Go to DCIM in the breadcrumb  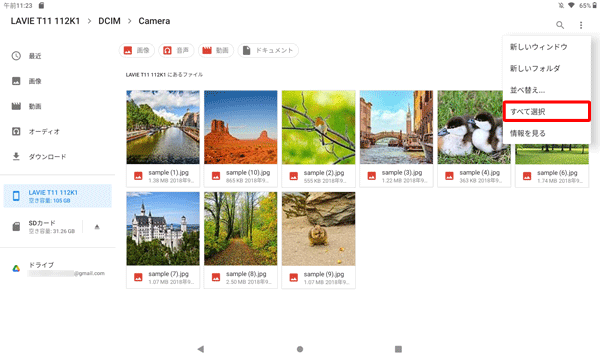109,21
